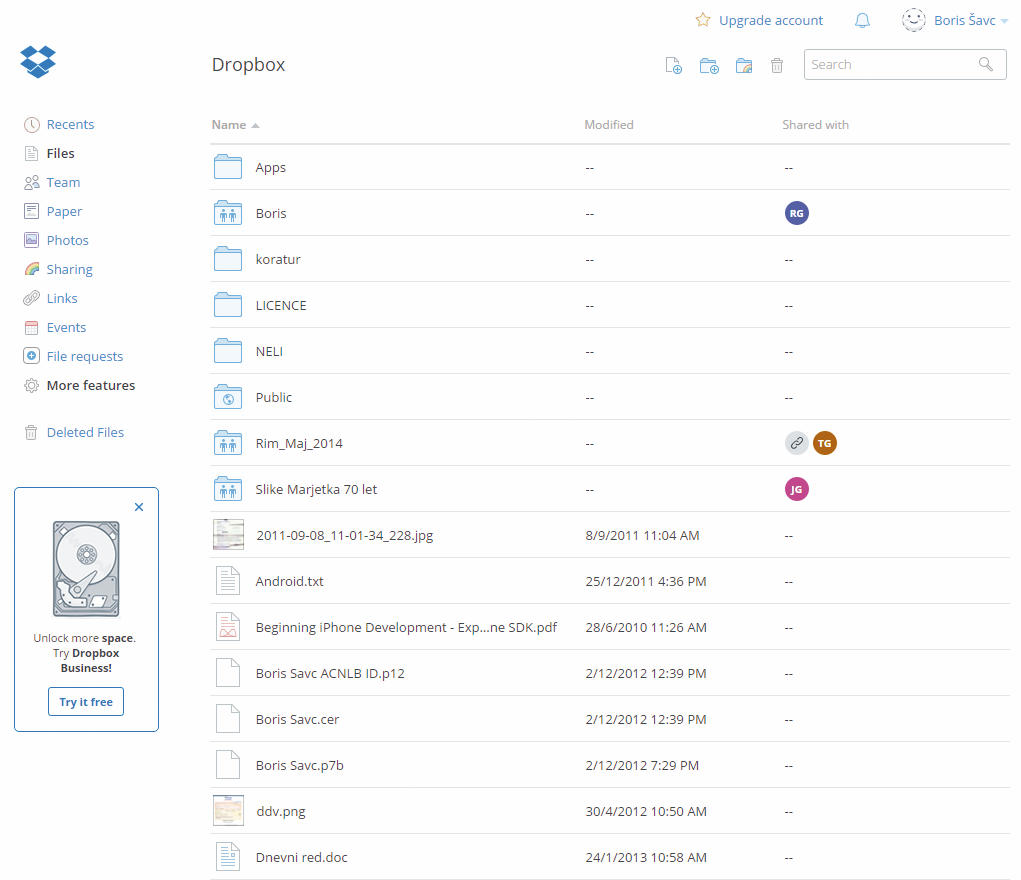Click the Android.txt file icon
The image size is (1021, 880).
point(228,580)
